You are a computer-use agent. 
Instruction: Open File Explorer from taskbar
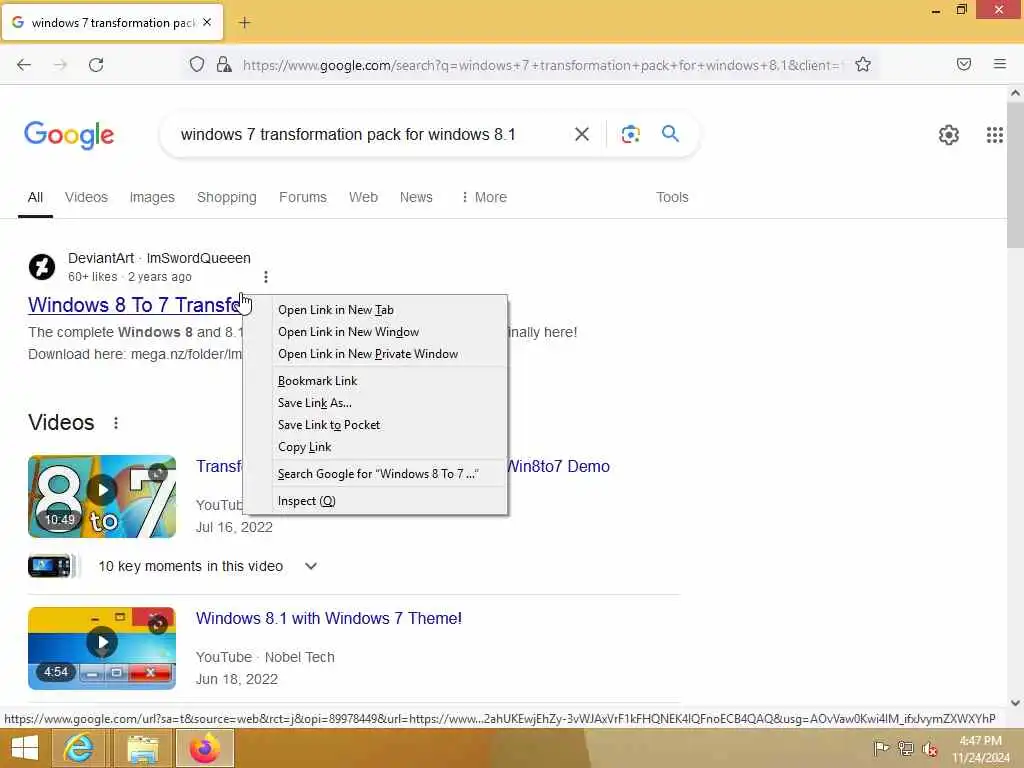[142, 748]
